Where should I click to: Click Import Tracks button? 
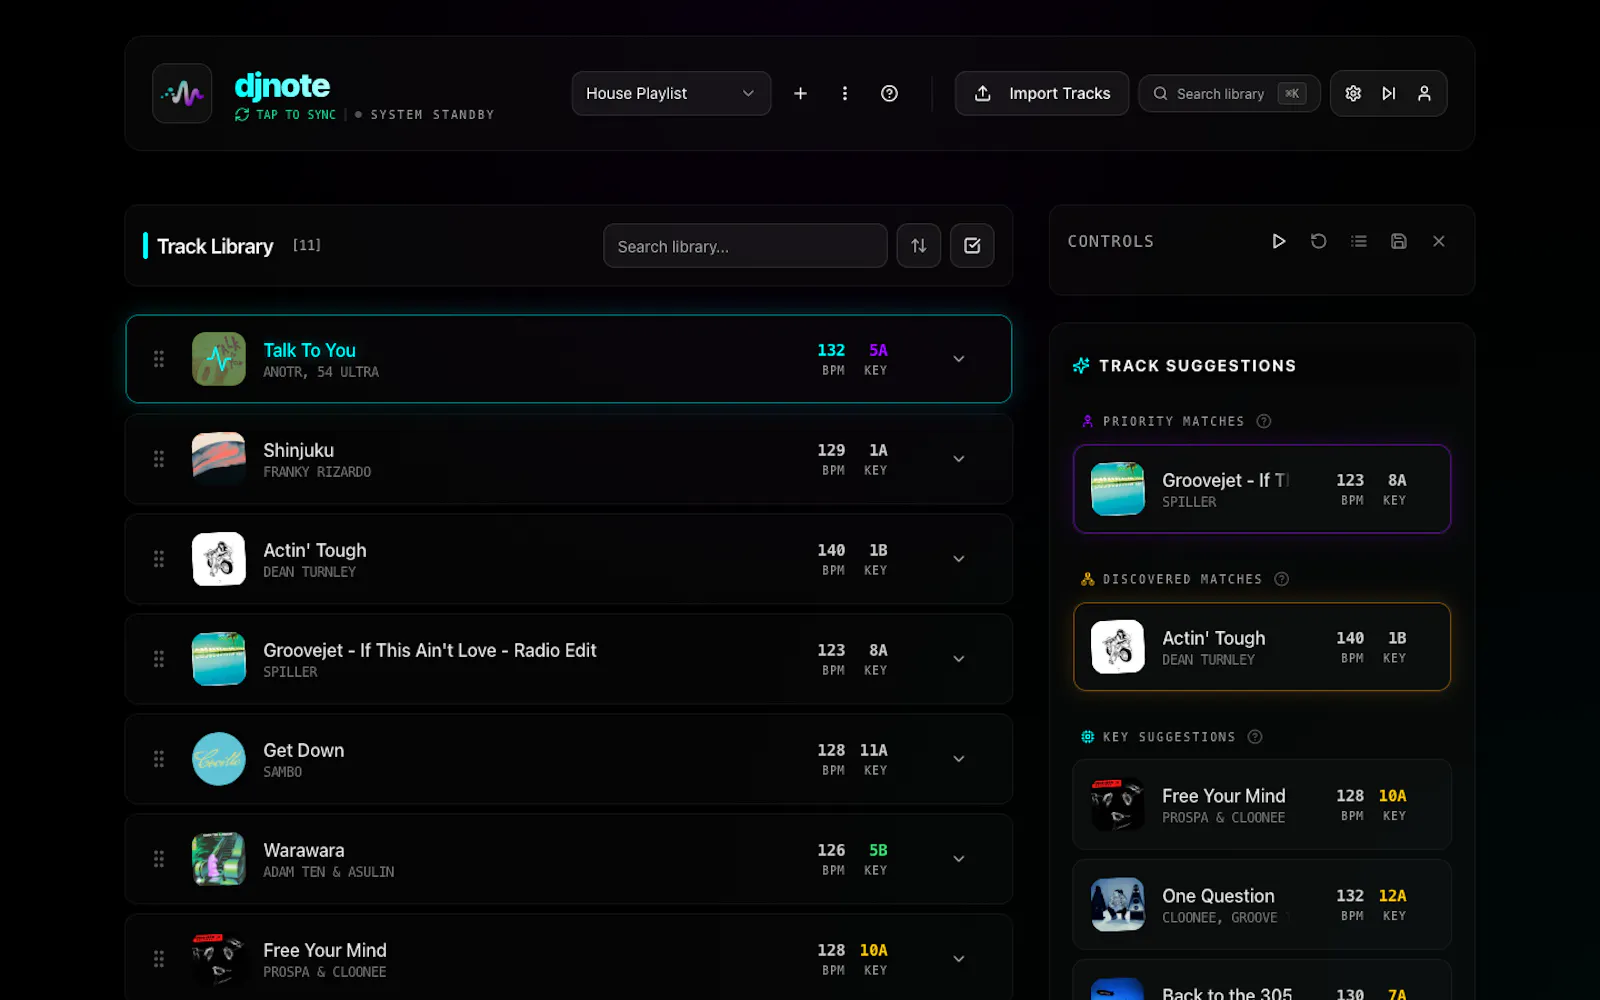pyautogui.click(x=1042, y=93)
